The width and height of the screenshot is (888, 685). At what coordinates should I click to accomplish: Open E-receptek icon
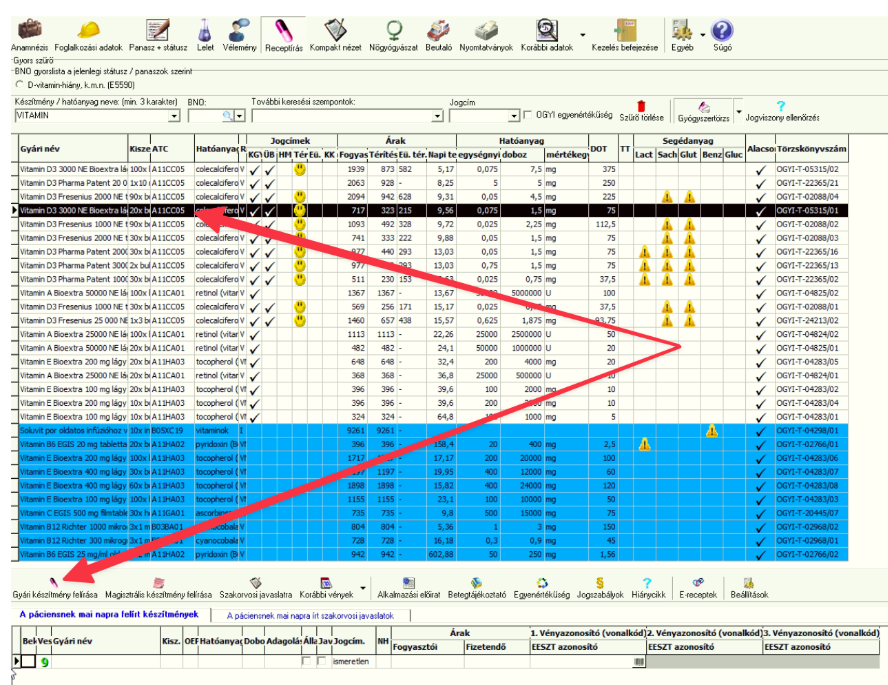tap(698, 583)
